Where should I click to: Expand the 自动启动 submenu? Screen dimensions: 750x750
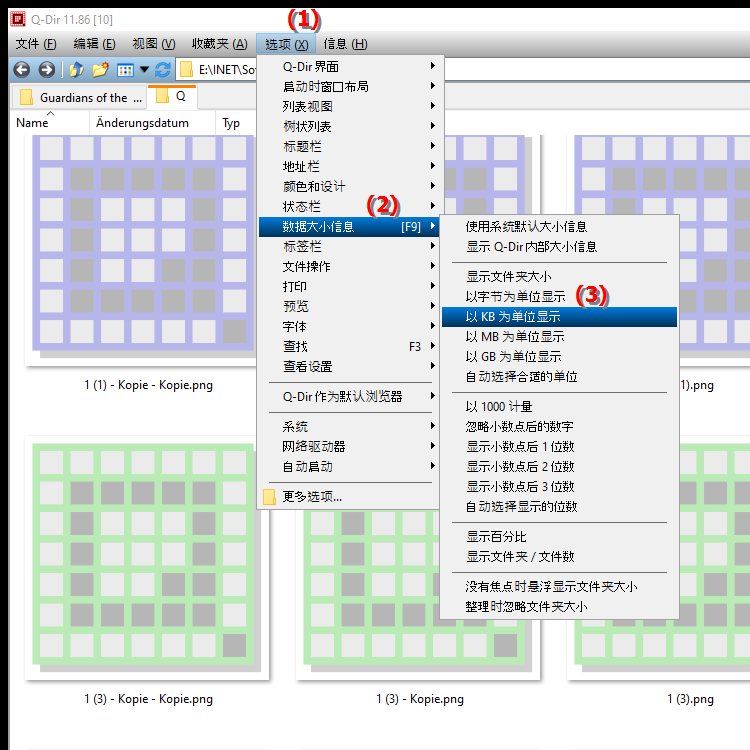(x=349, y=466)
